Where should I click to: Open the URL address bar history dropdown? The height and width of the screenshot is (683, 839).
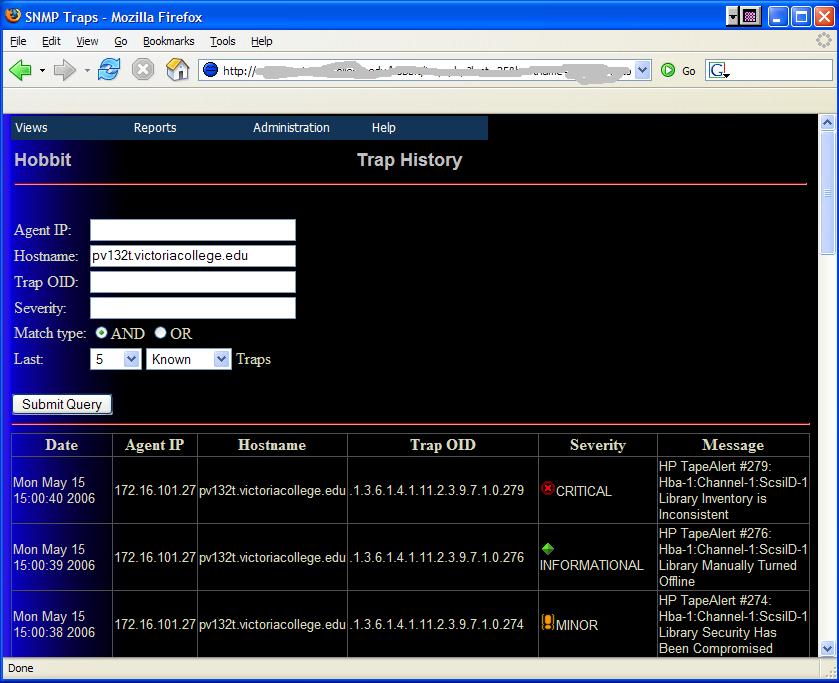tap(642, 70)
